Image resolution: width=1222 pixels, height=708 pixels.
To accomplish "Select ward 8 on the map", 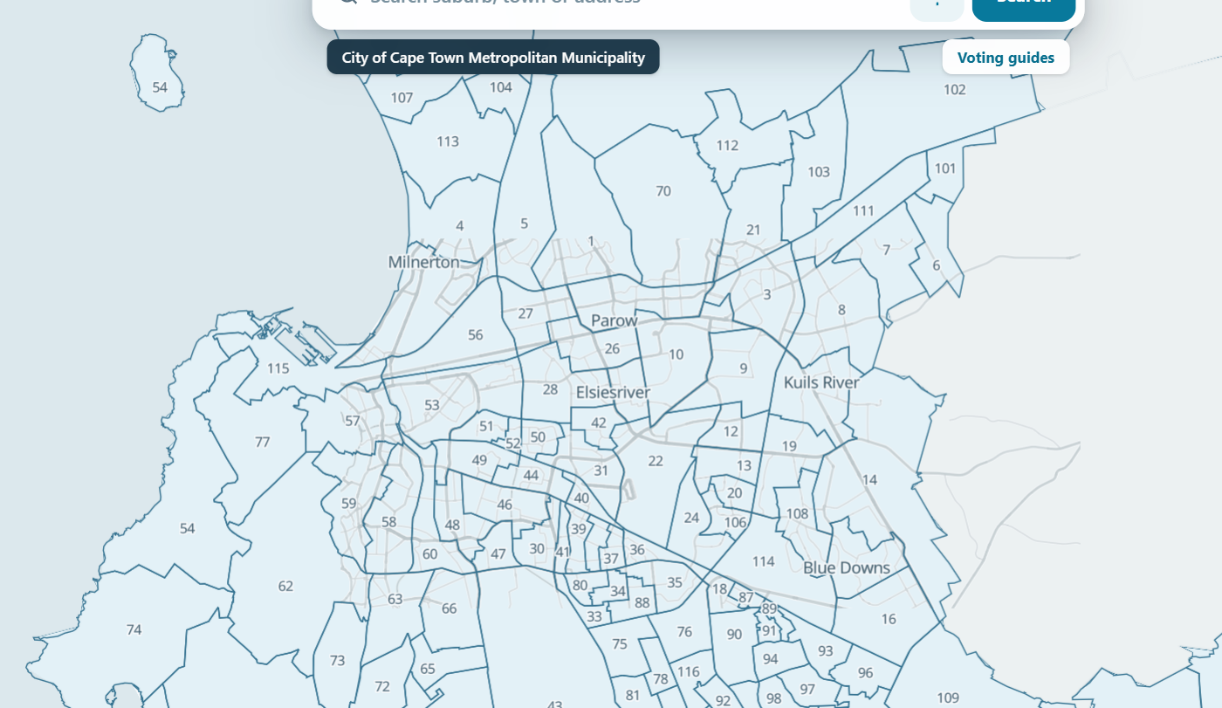I will (841, 310).
